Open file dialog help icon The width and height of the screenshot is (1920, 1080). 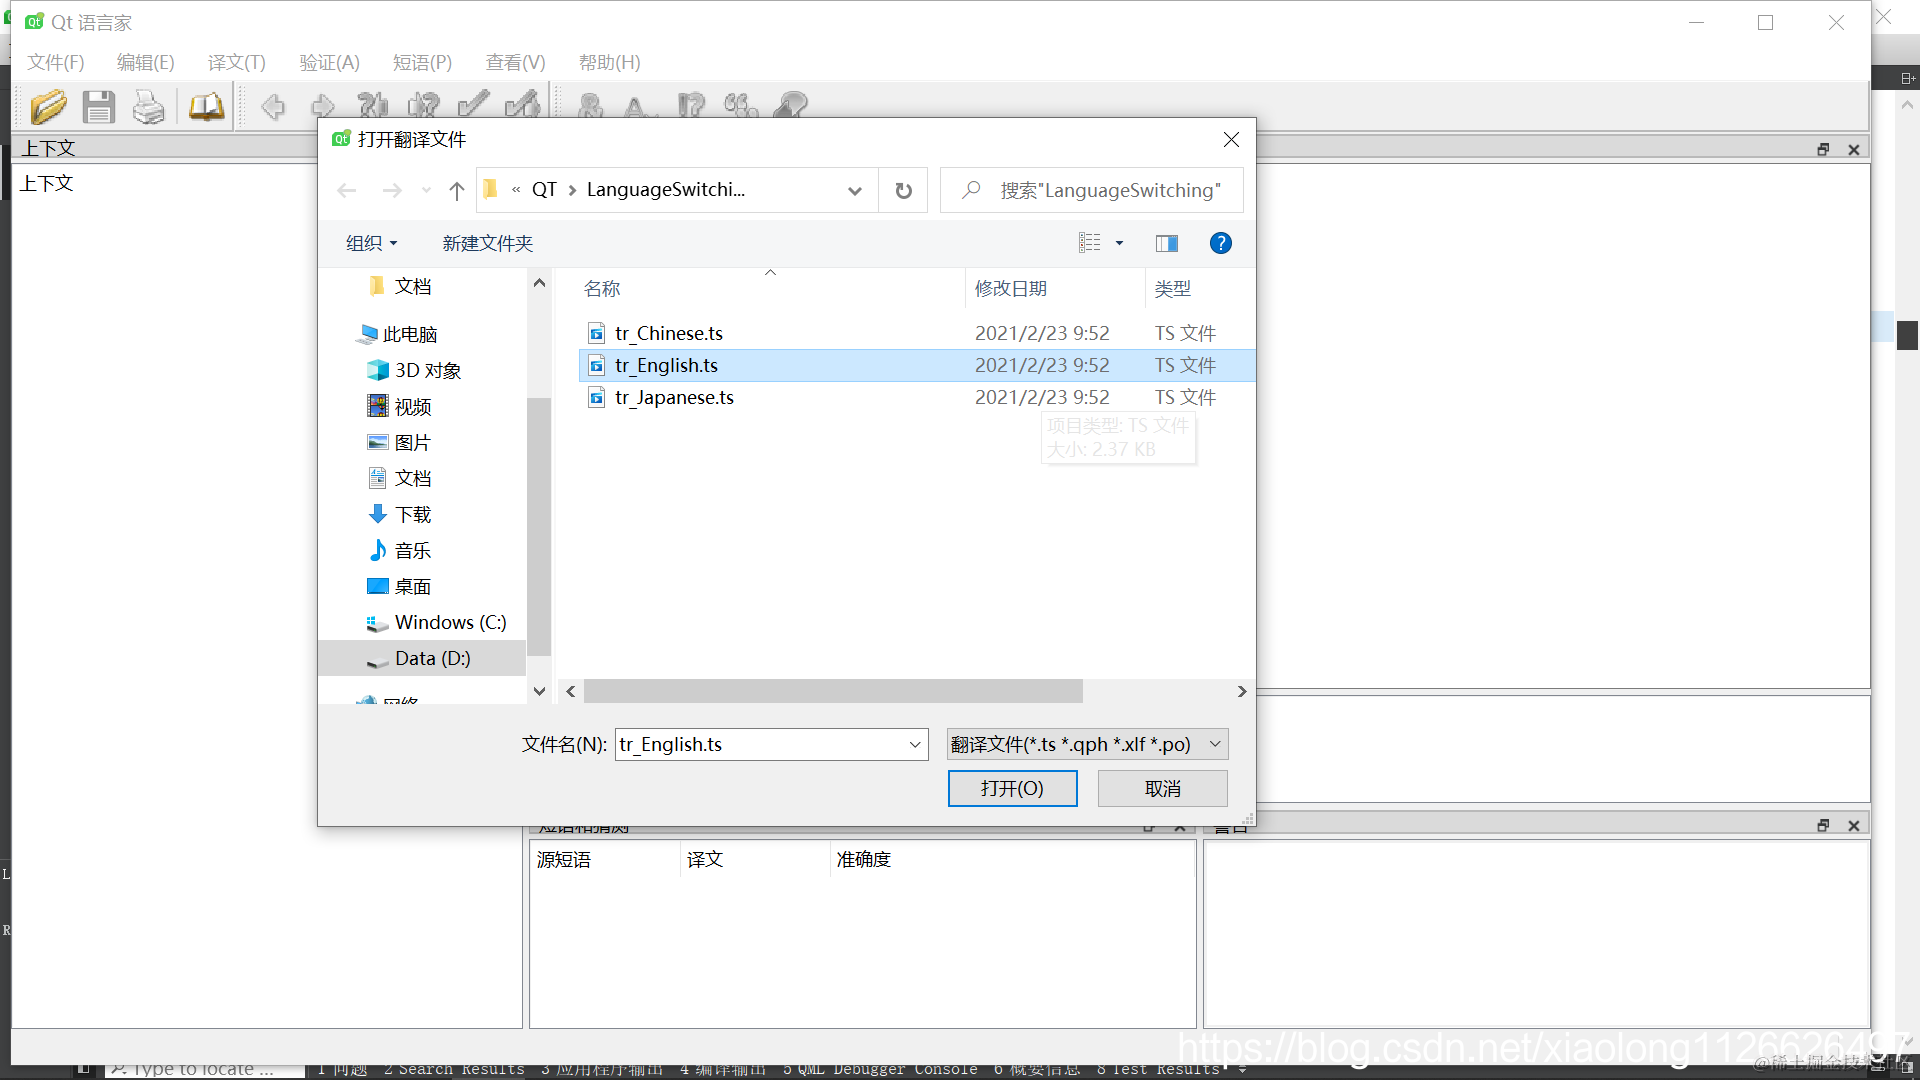pyautogui.click(x=1220, y=243)
